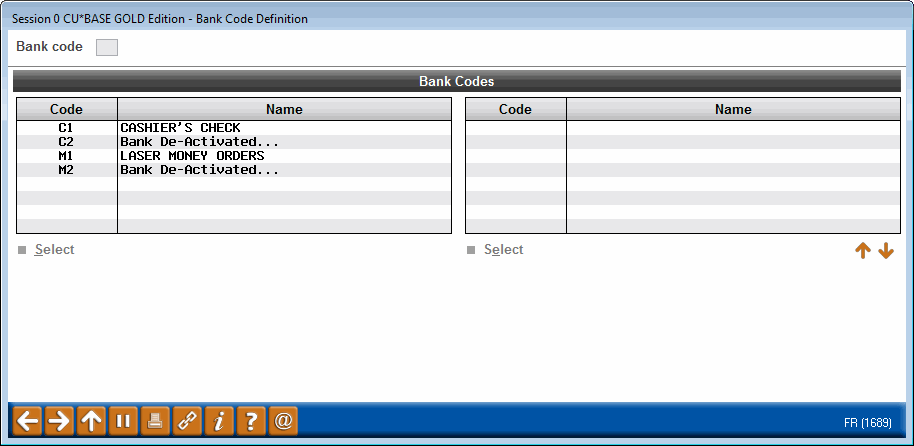Click the pause icon in bottom toolbar
This screenshot has height=446, width=914.
(123, 421)
